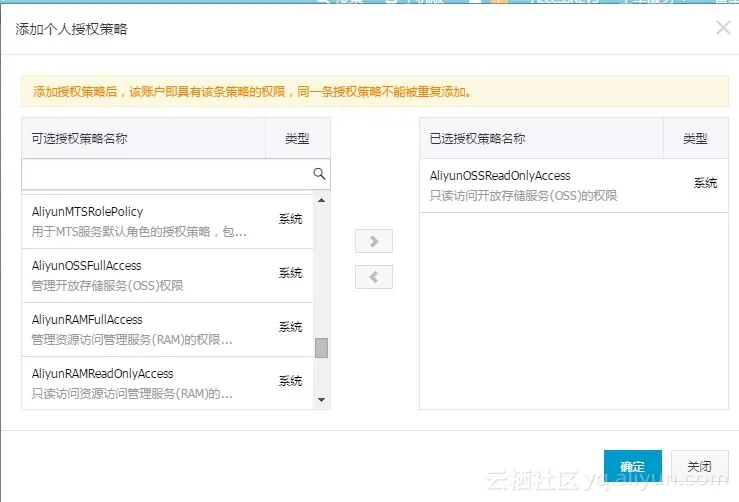739x502 pixels.
Task: Select the AliyunOSSFullAccess policy
Action: (x=167, y=276)
